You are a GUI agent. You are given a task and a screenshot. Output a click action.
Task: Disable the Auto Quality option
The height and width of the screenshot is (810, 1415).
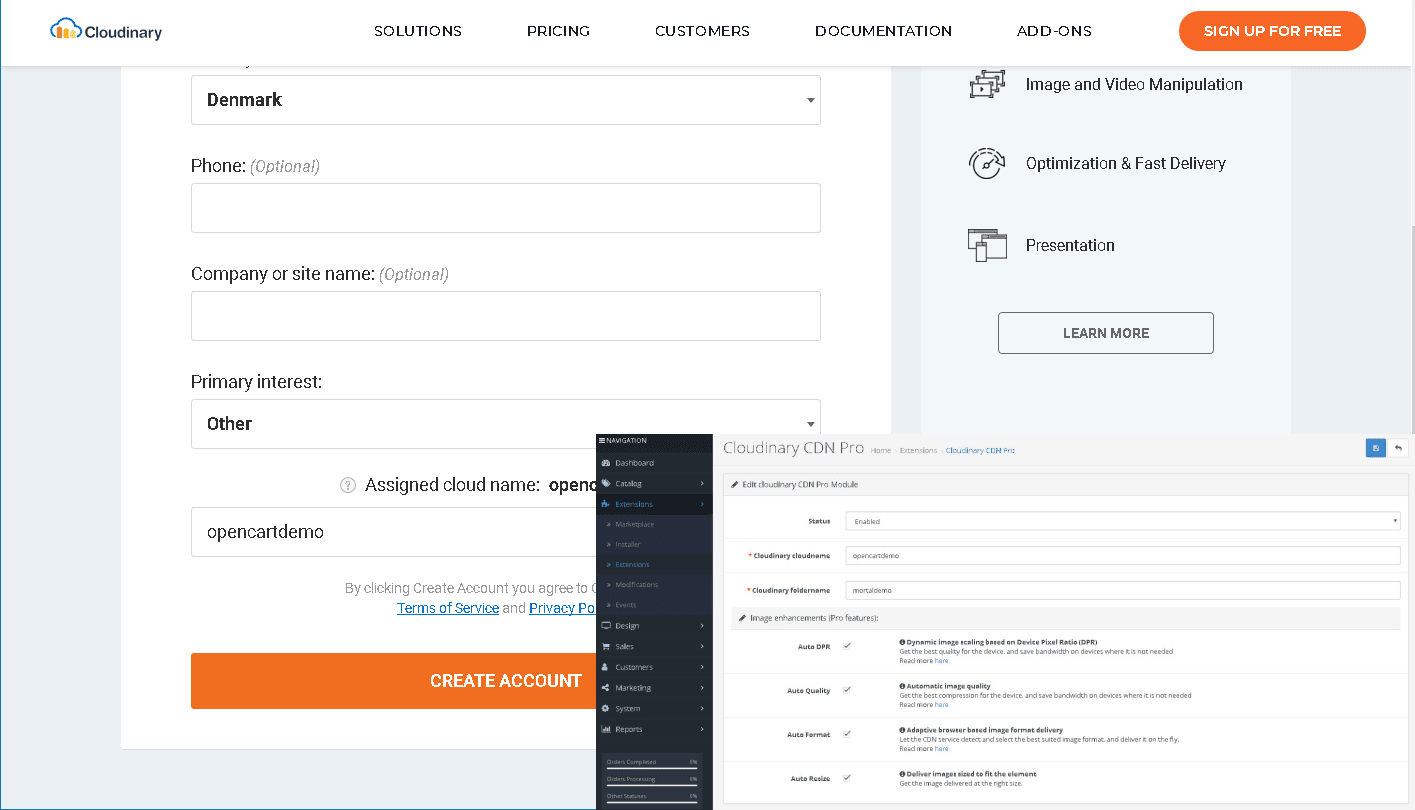pos(847,690)
